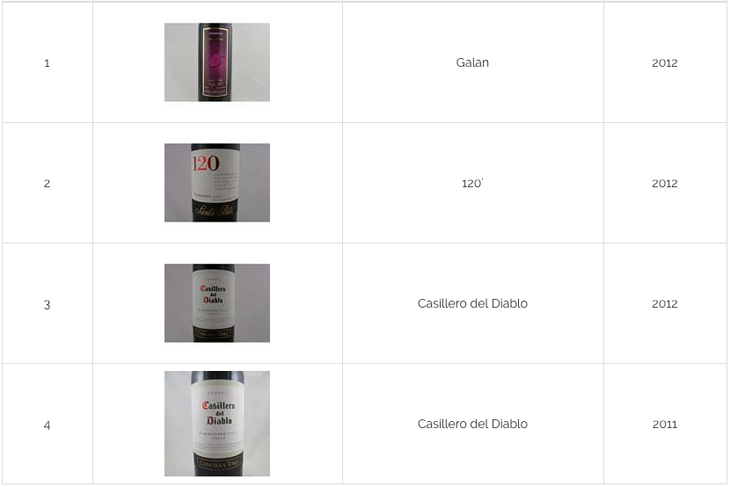Open Casillero del Diablo name in row 3

[x=473, y=304]
